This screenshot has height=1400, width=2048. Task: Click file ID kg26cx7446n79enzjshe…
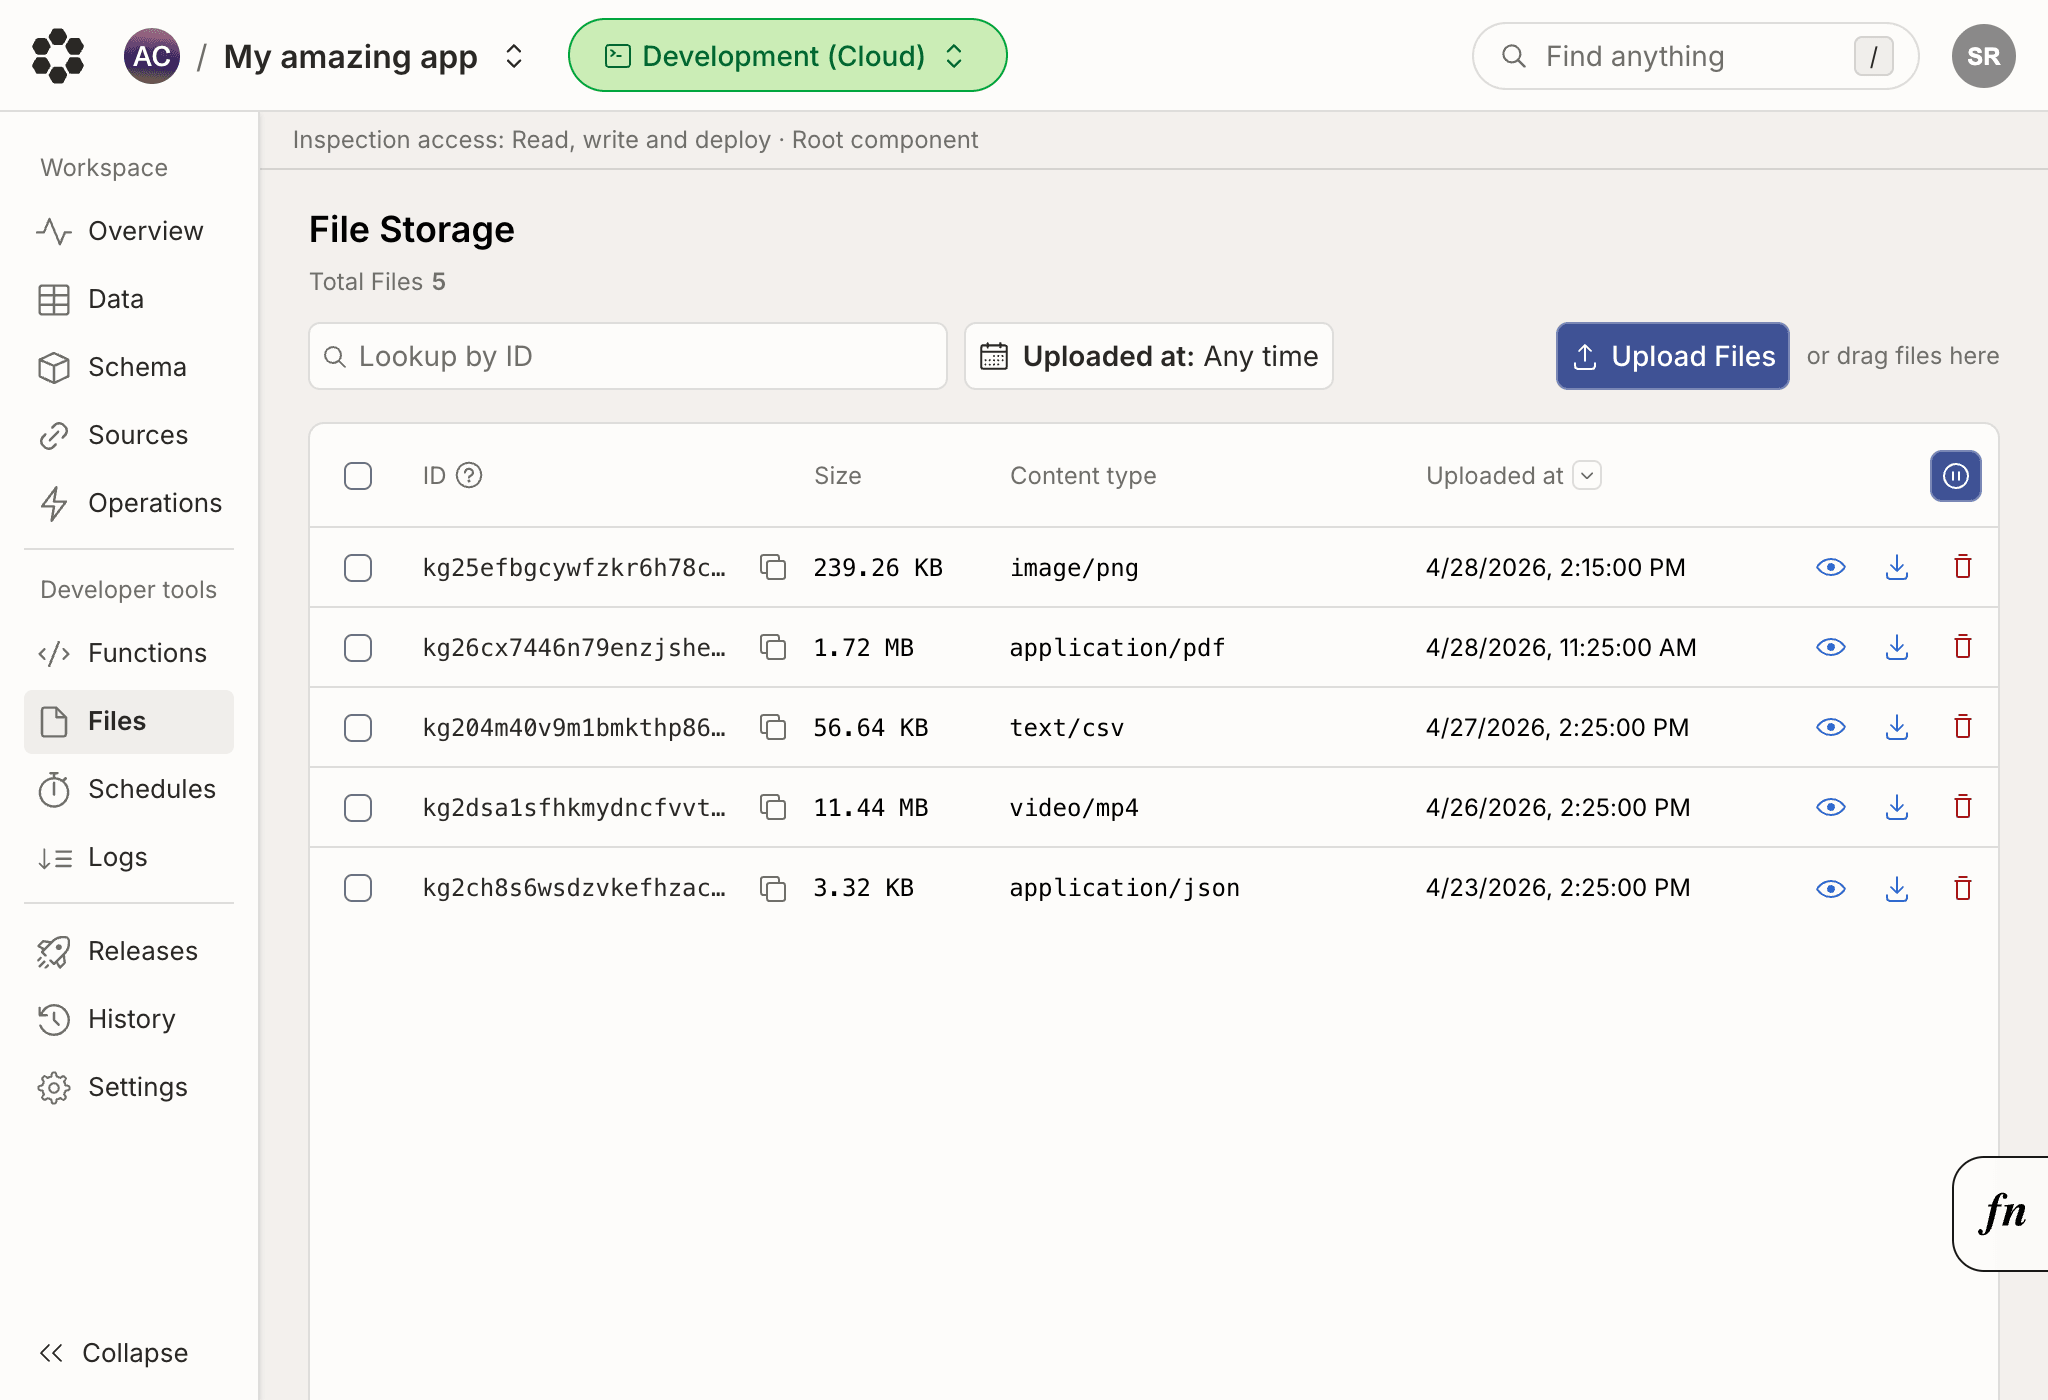574,648
